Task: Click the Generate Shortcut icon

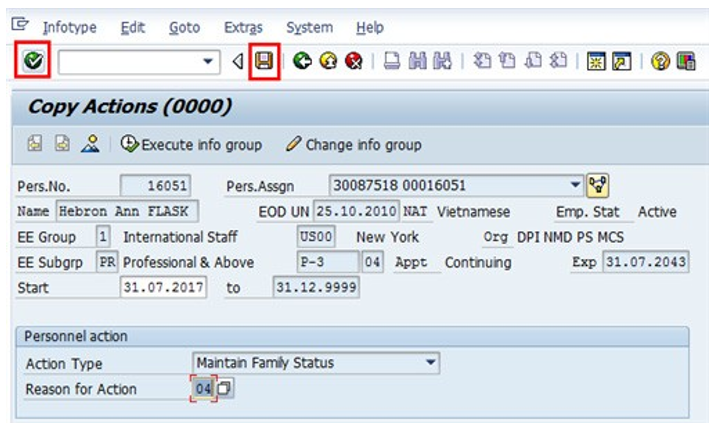Action: (x=622, y=61)
